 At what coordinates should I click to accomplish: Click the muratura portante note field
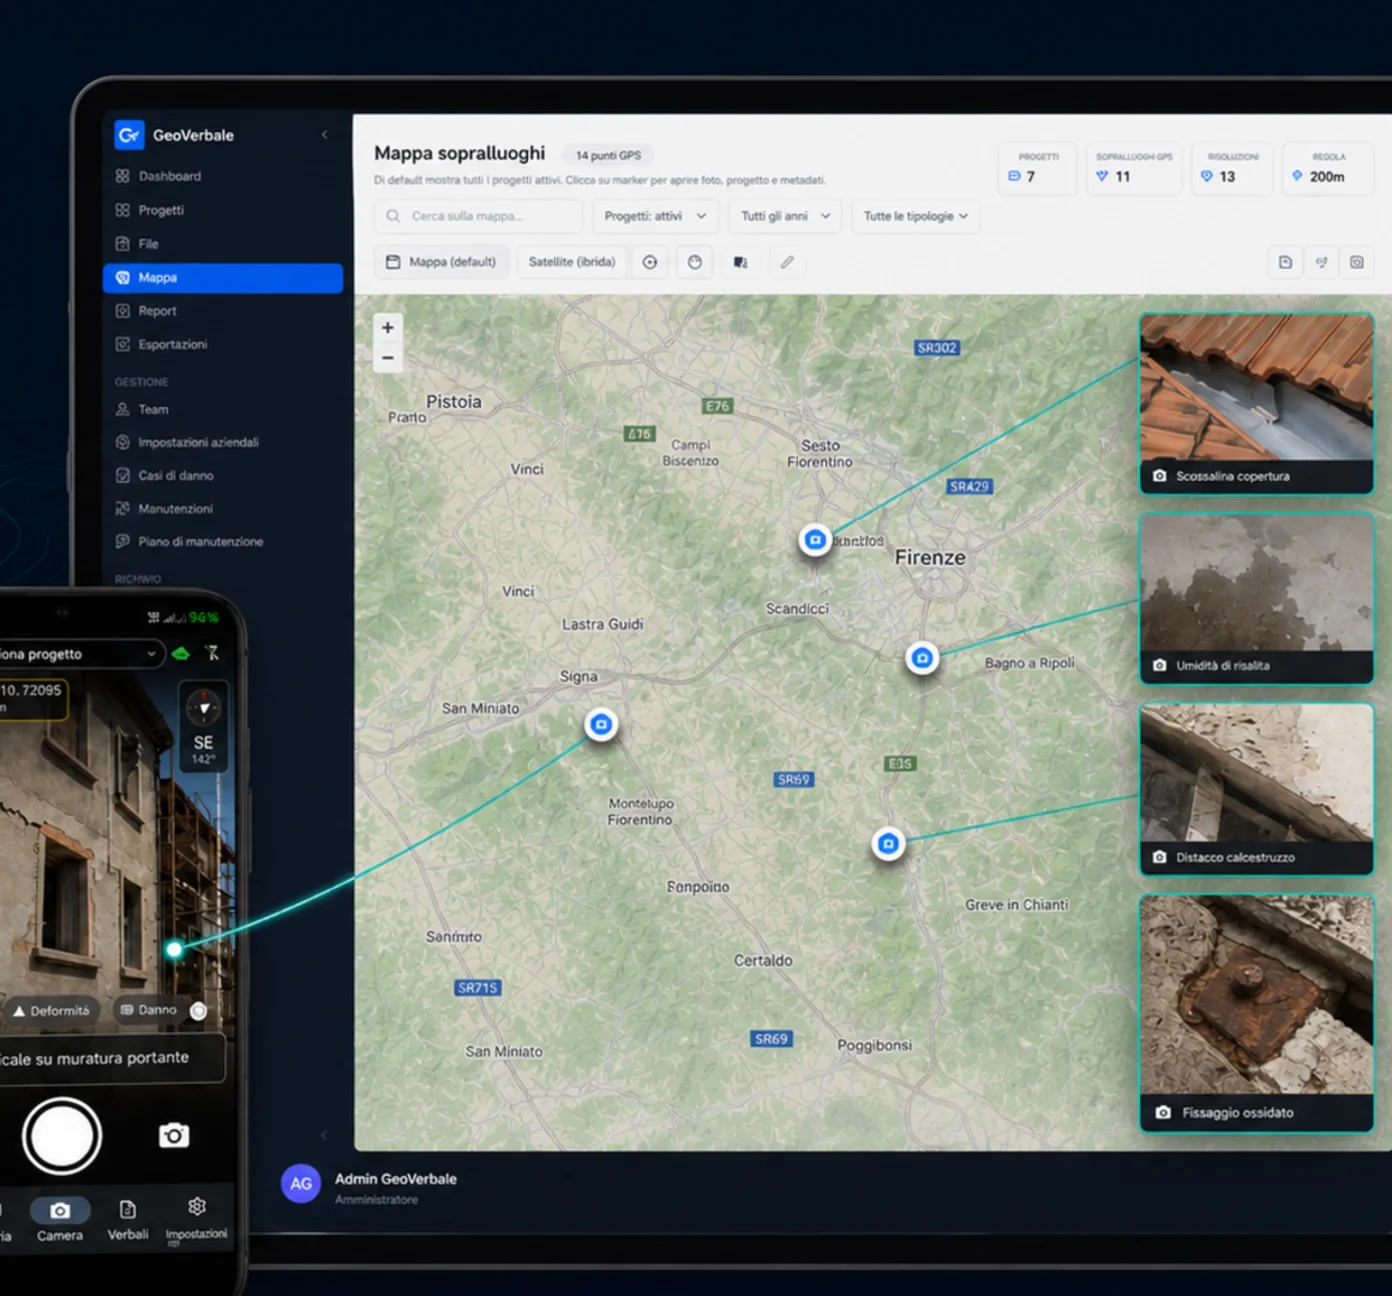click(x=112, y=1058)
